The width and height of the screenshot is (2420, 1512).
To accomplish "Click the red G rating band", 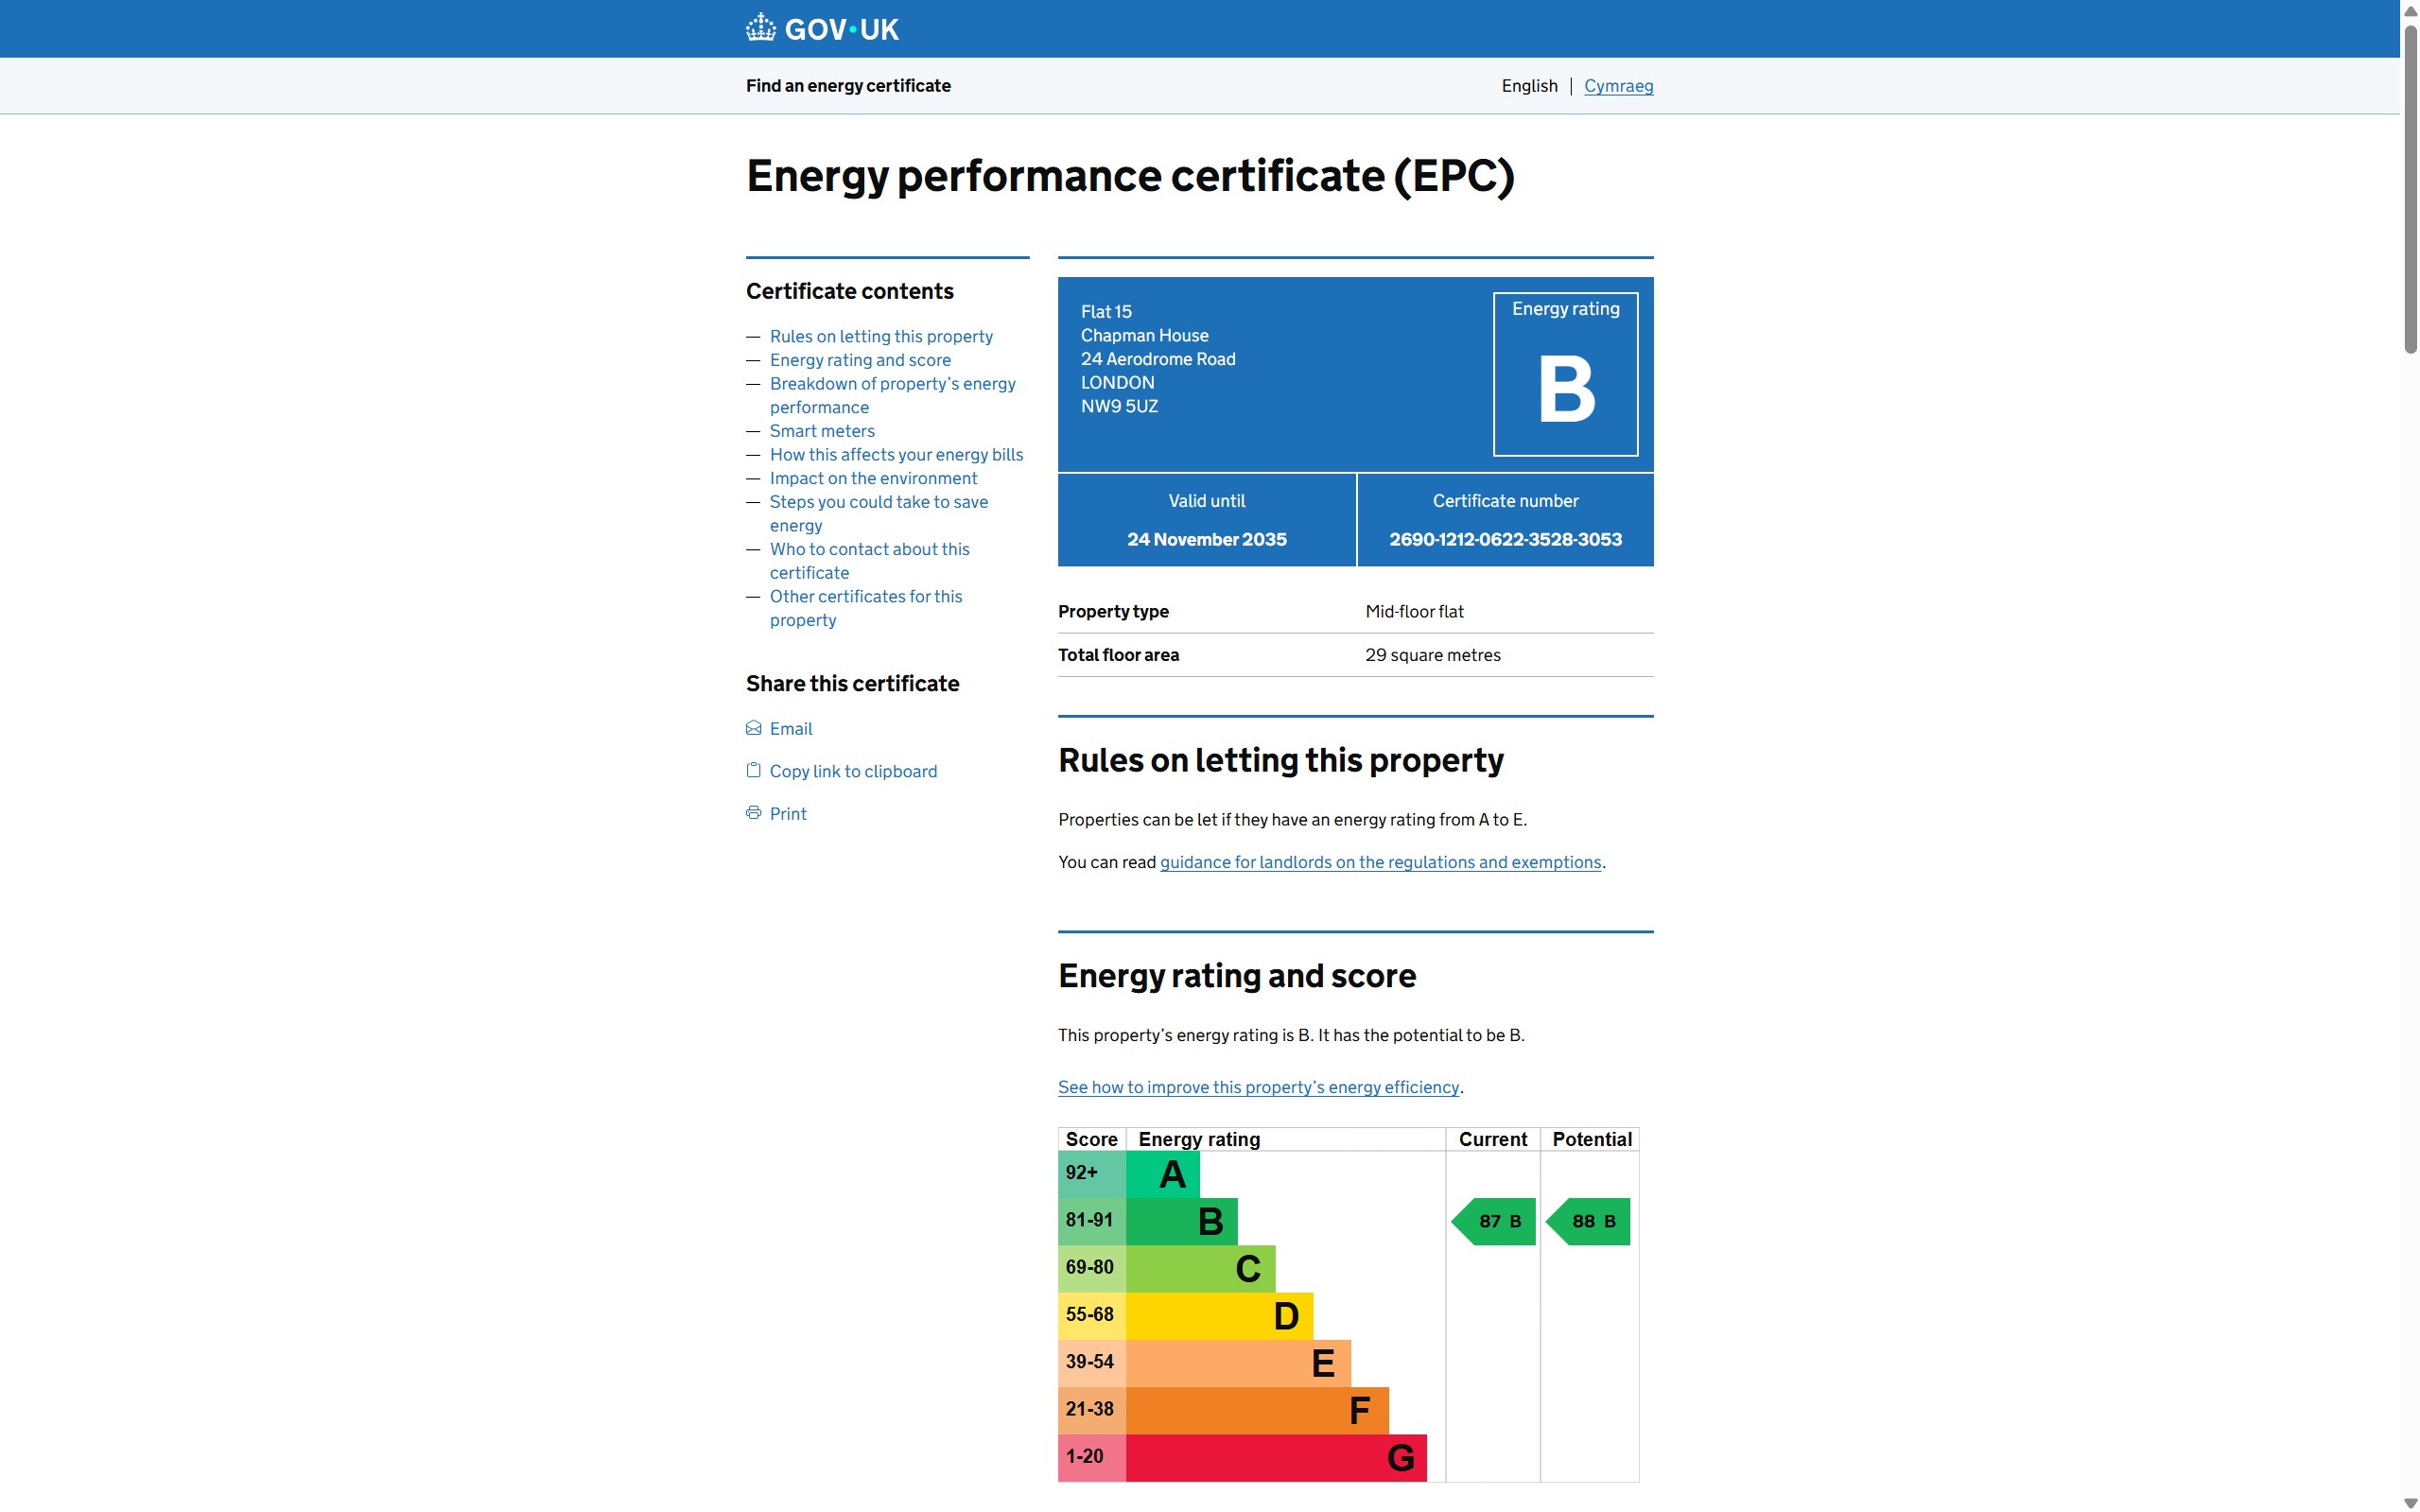I will pos(1275,1457).
